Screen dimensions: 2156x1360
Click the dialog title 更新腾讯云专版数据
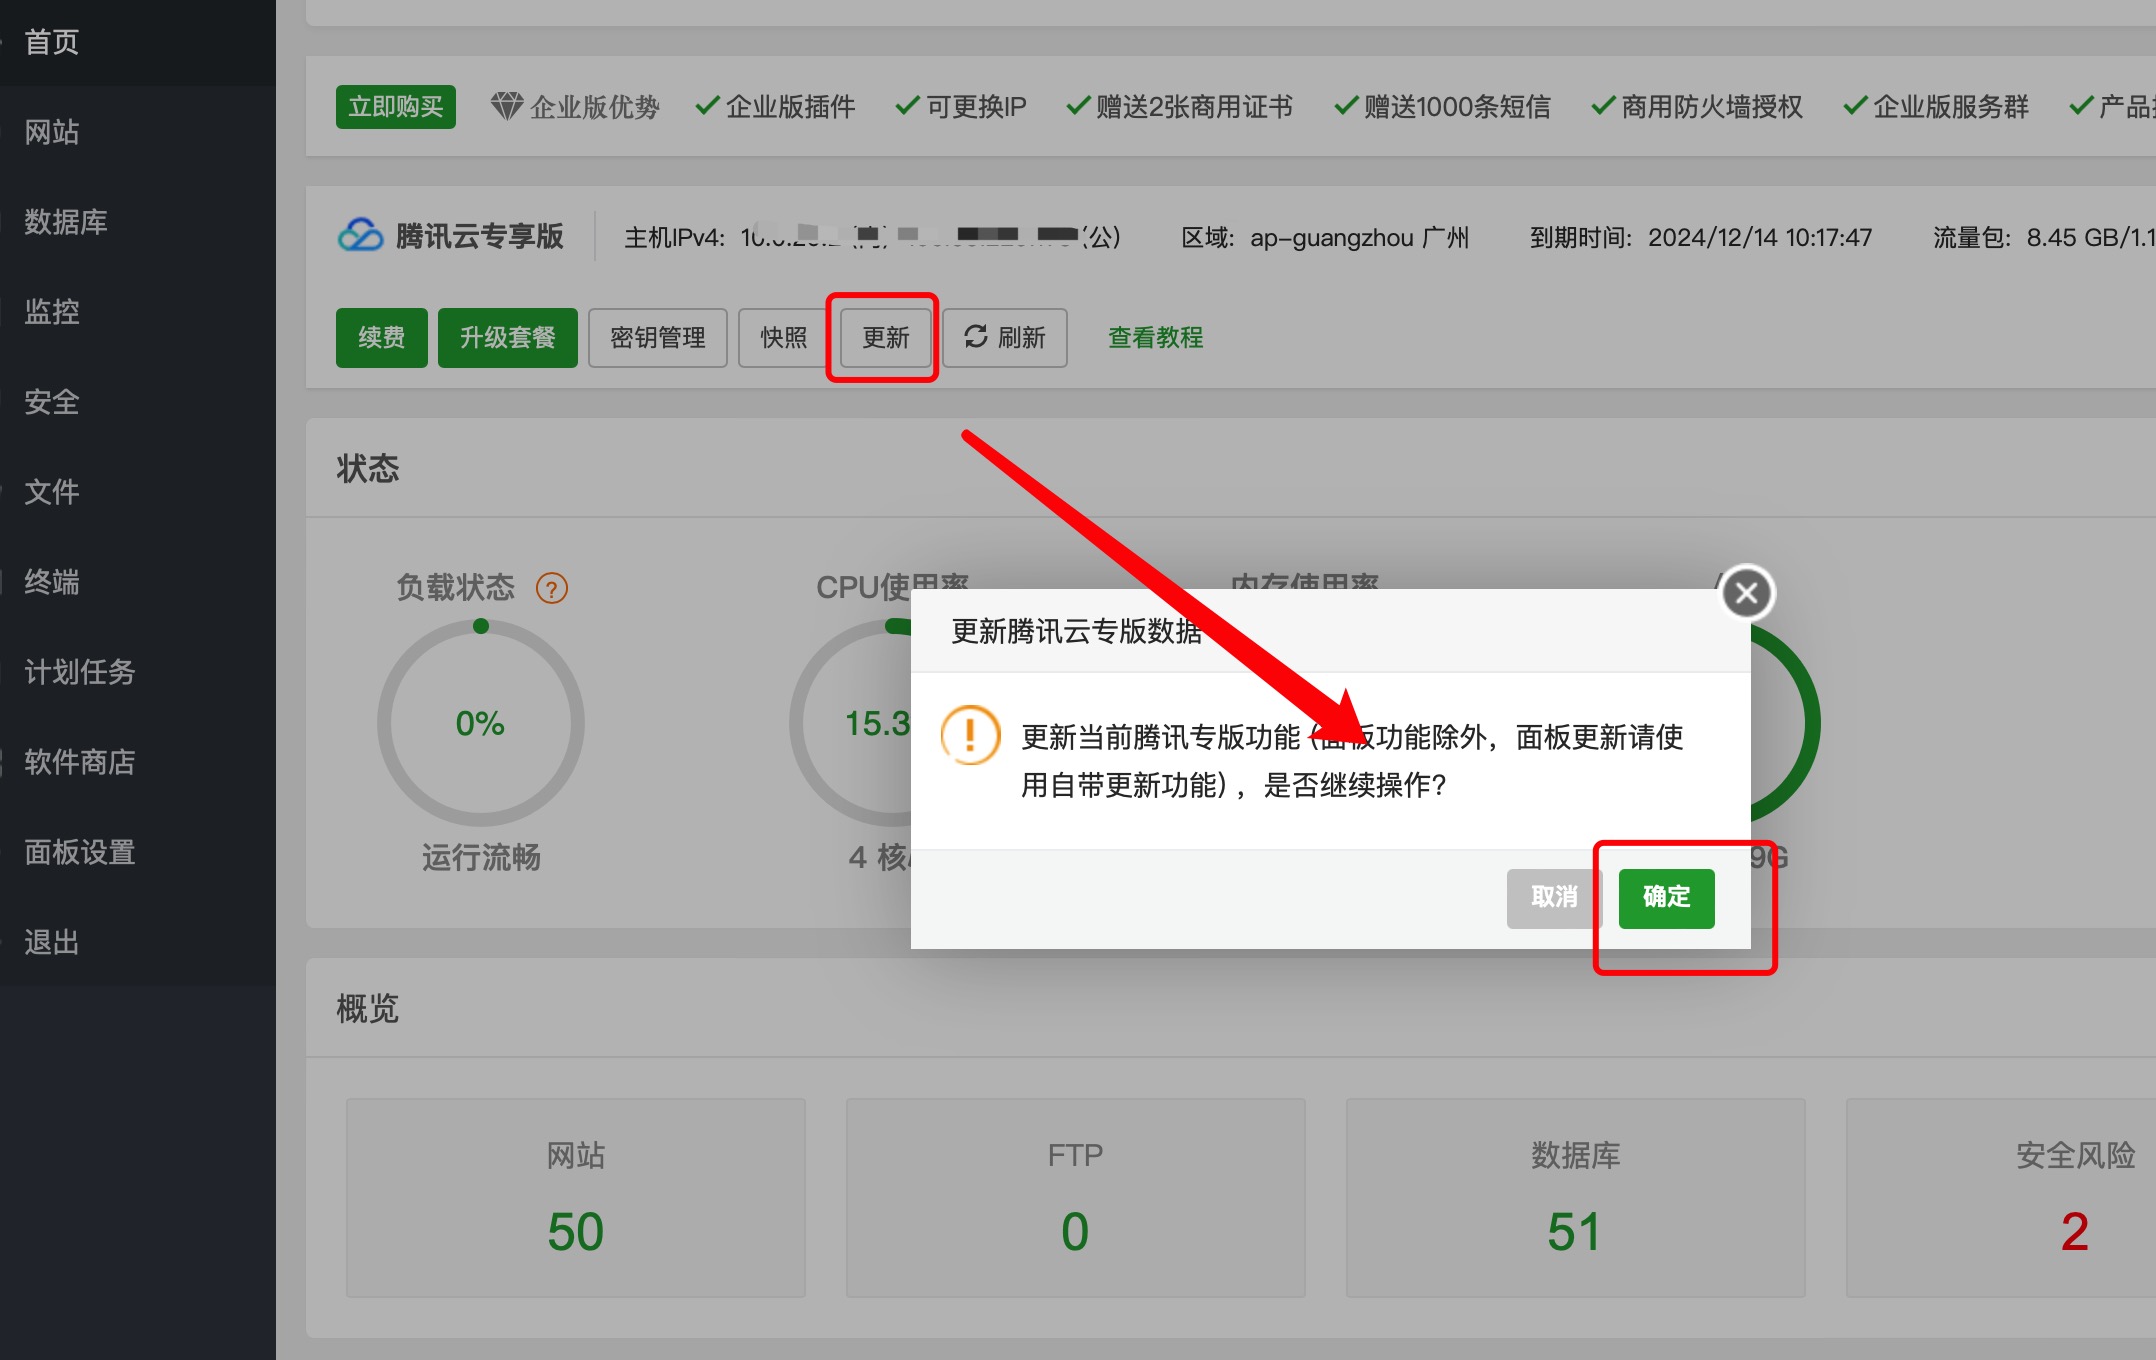tap(1076, 631)
